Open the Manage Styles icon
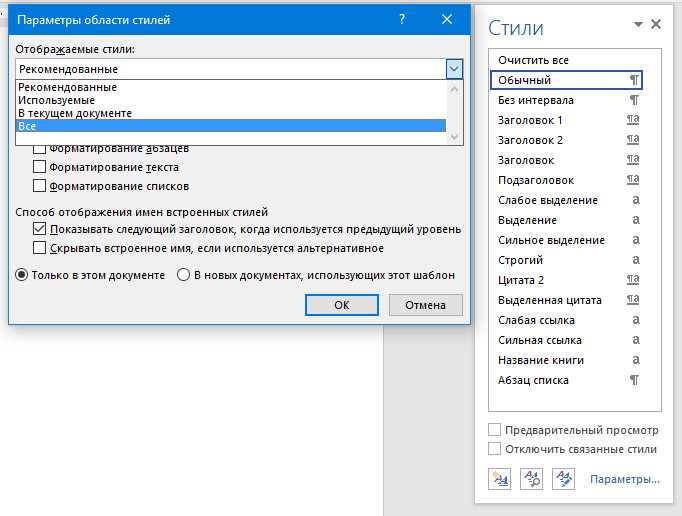682x516 pixels. [x=563, y=479]
